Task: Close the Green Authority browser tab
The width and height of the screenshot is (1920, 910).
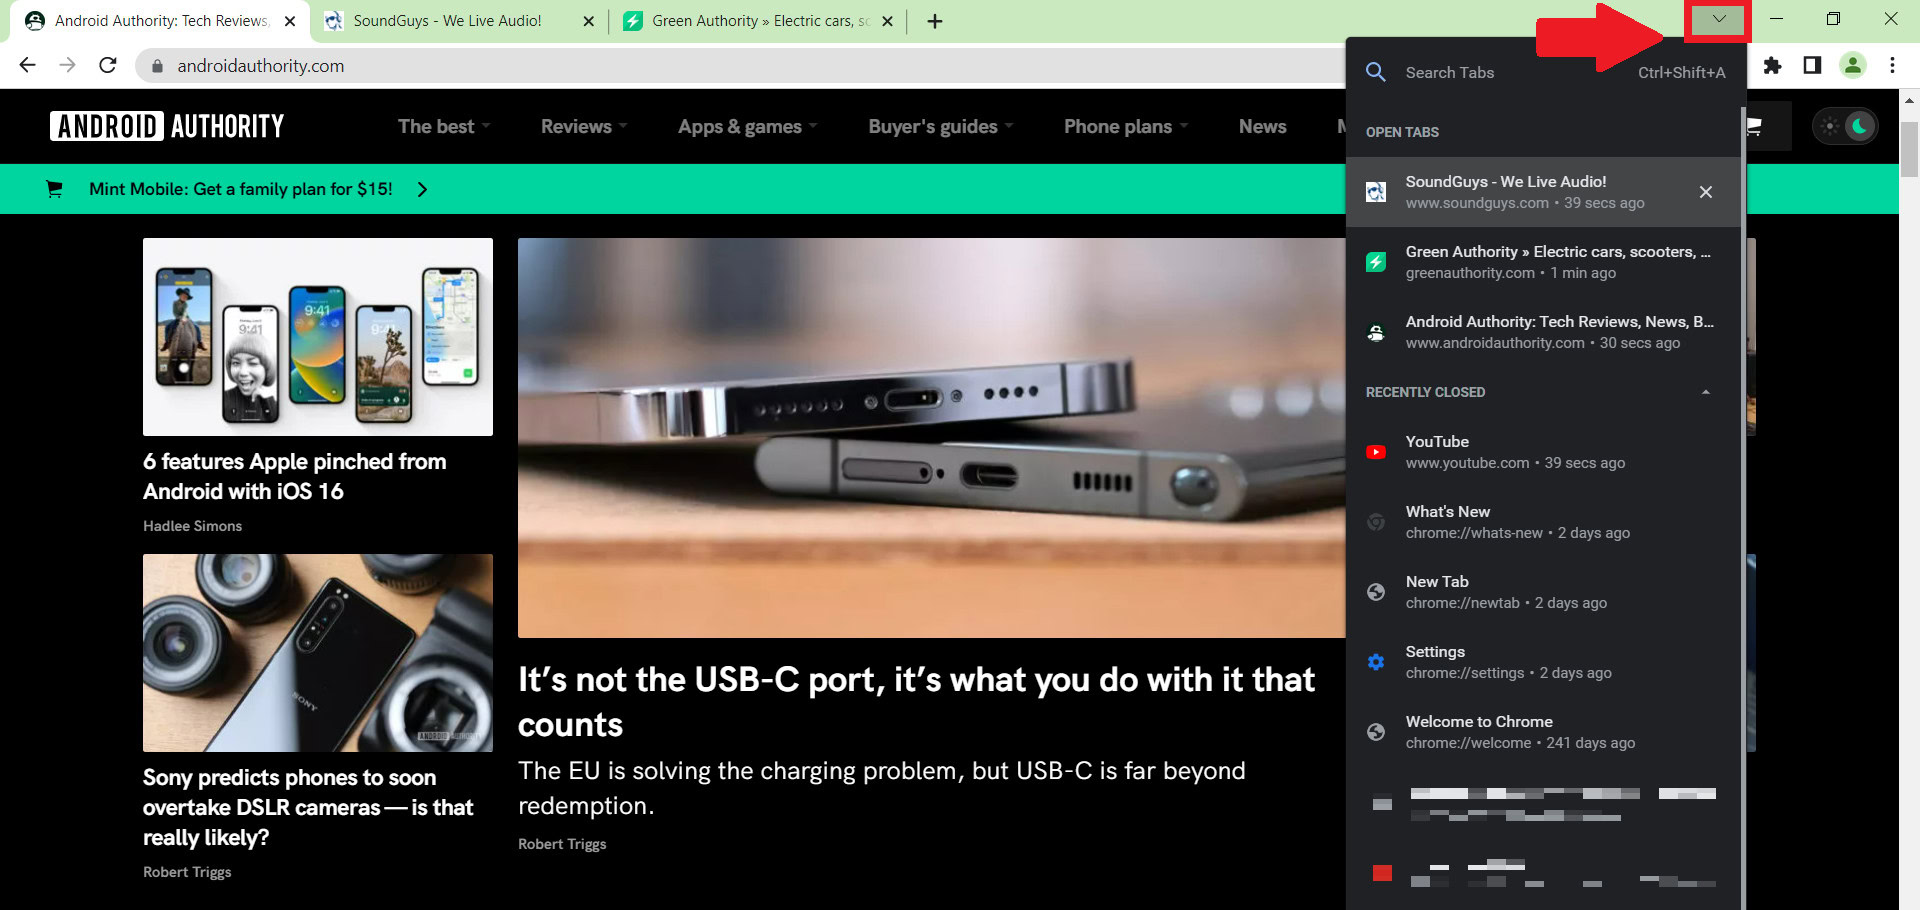Action: pyautogui.click(x=887, y=21)
